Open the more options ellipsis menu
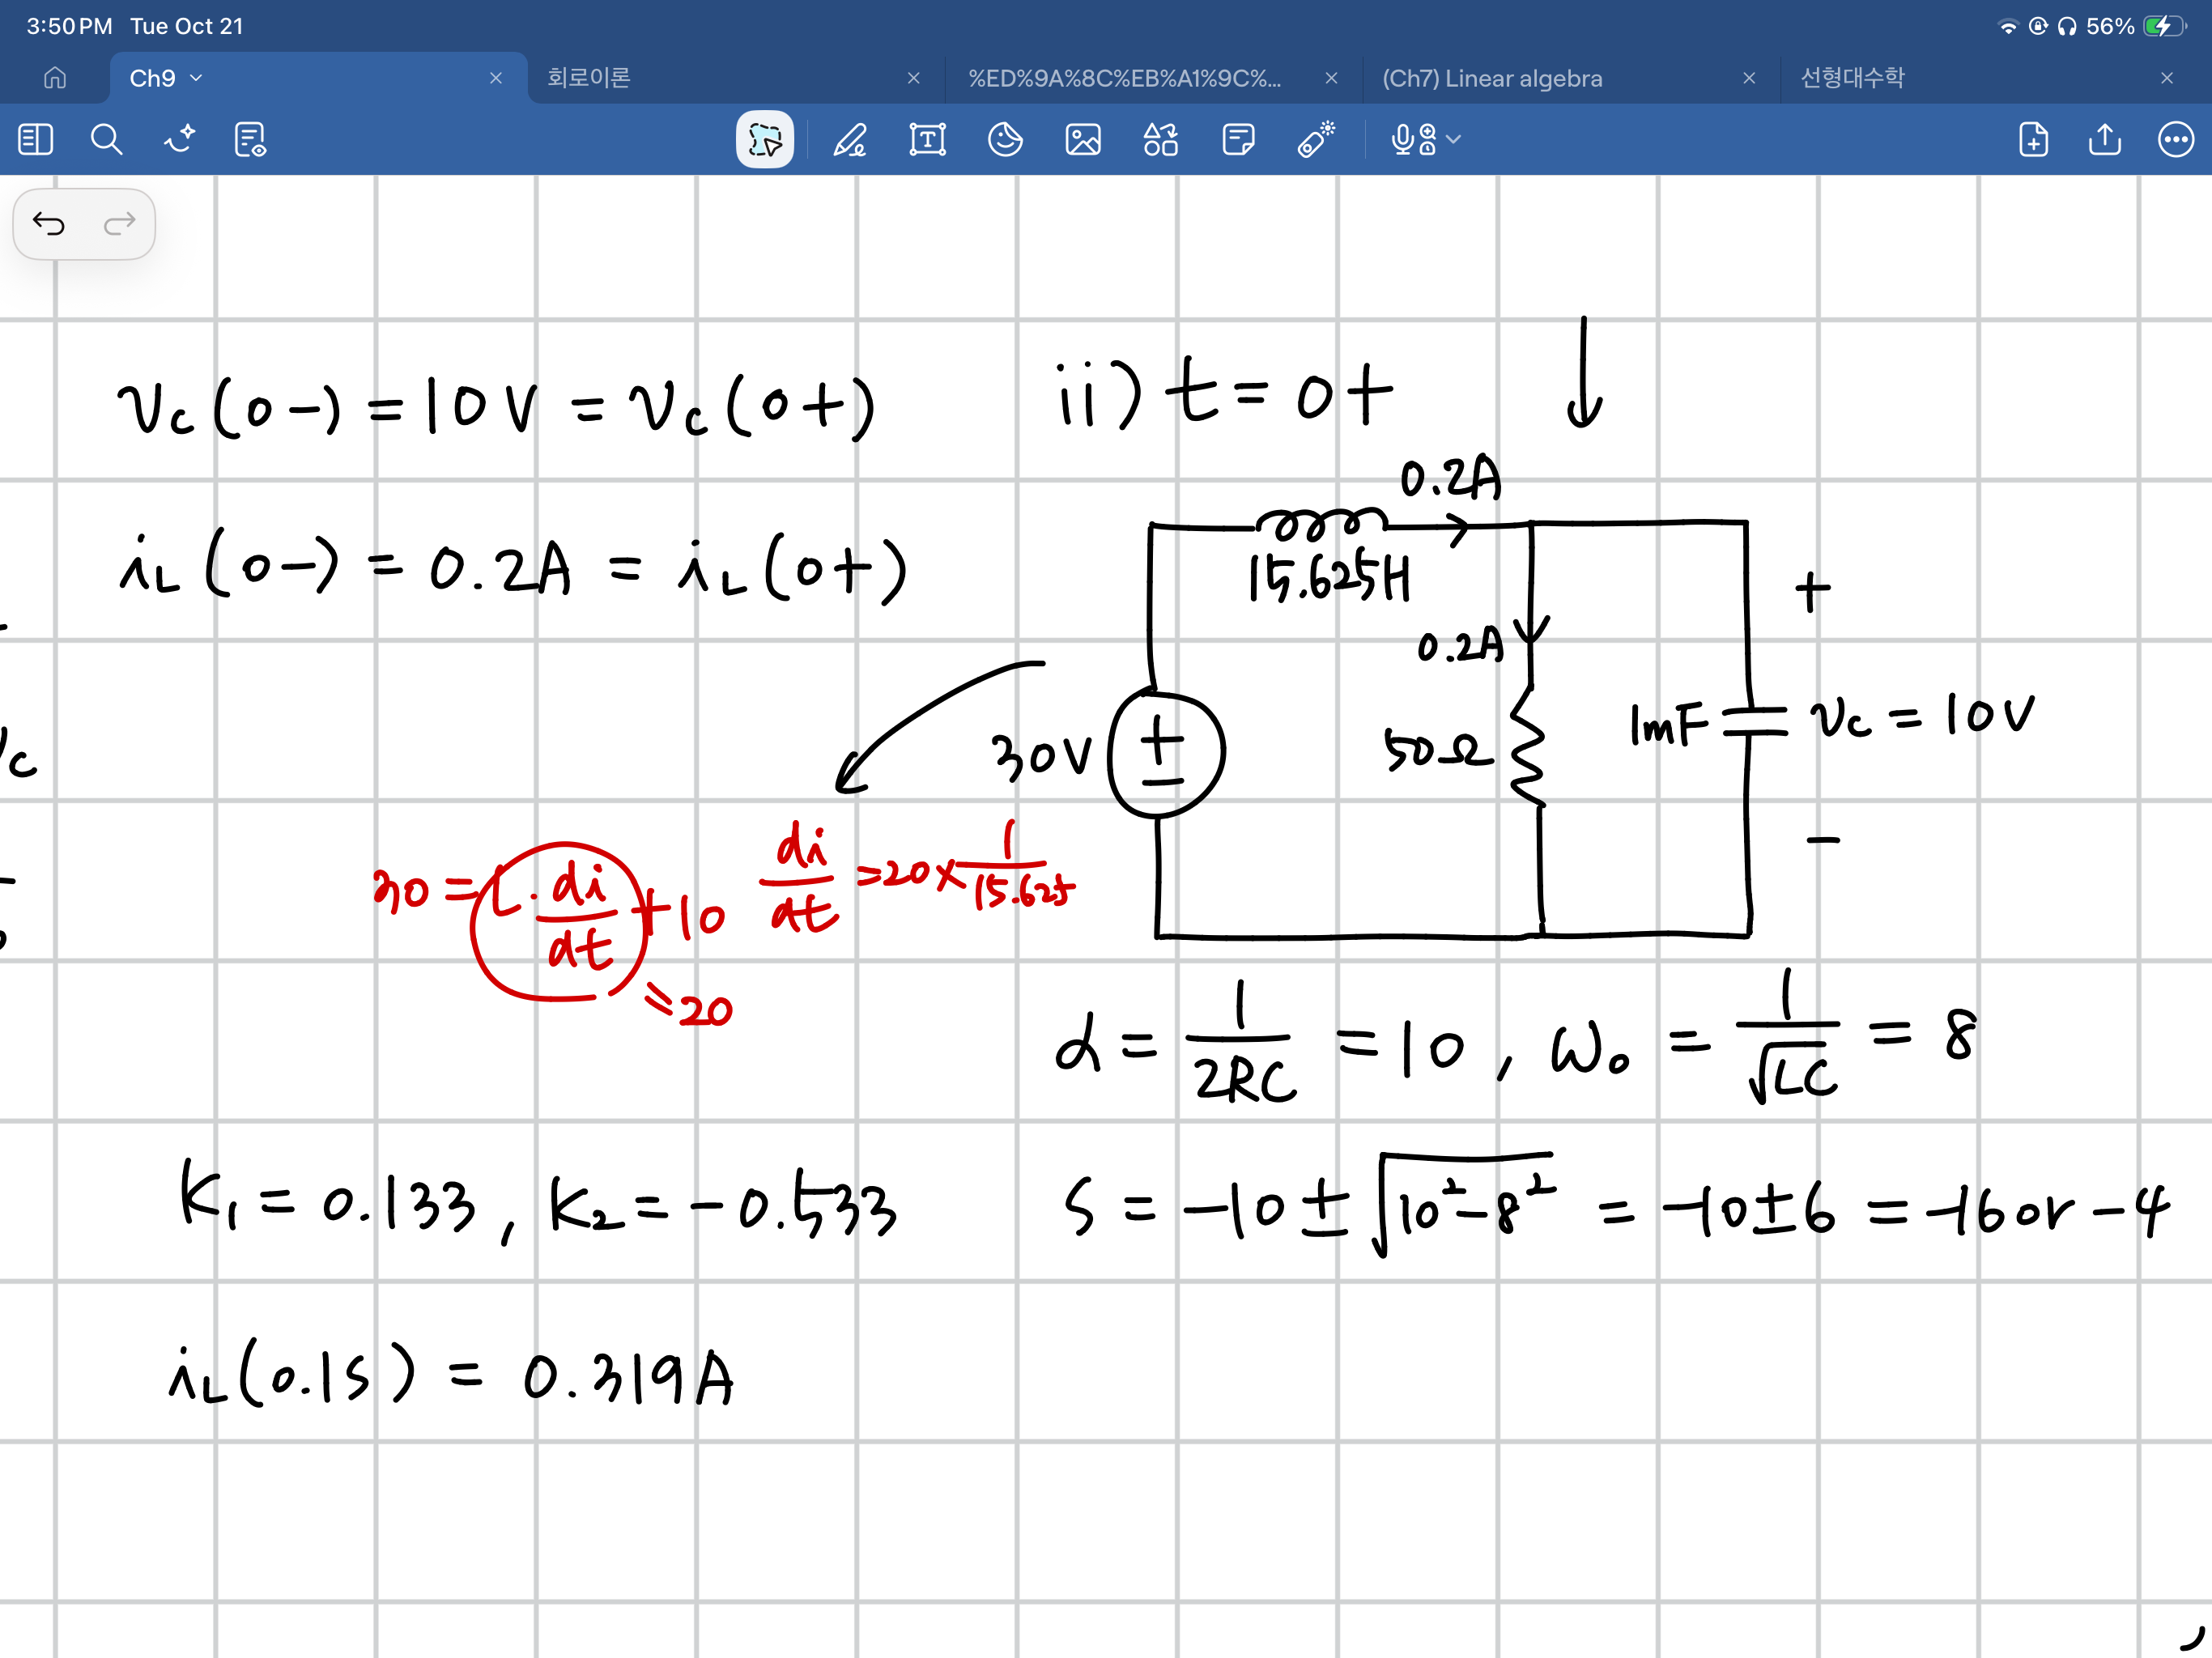 pyautogui.click(x=2175, y=139)
